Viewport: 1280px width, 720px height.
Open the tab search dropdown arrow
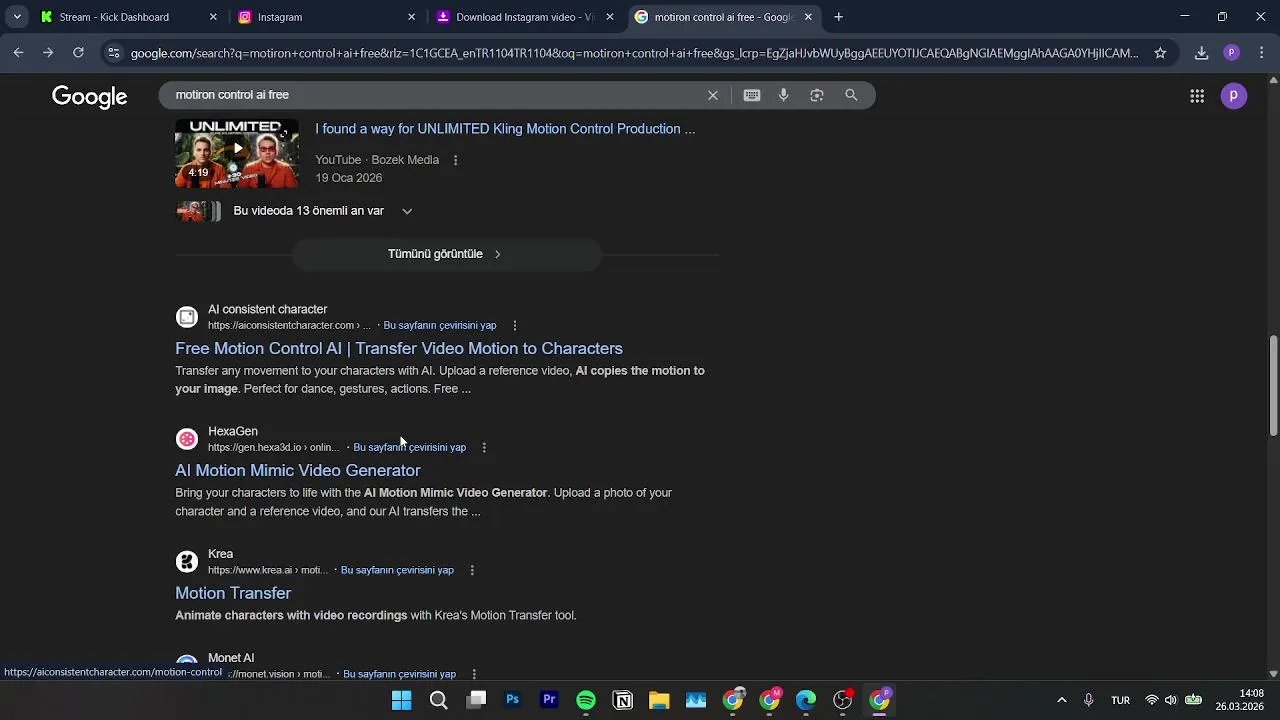tap(17, 17)
